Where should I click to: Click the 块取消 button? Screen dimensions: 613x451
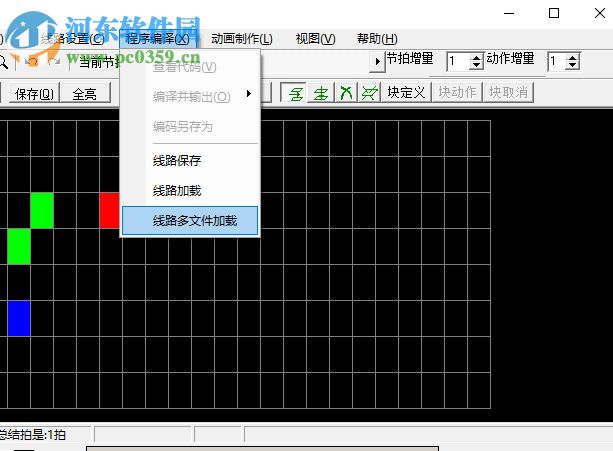click(x=509, y=93)
